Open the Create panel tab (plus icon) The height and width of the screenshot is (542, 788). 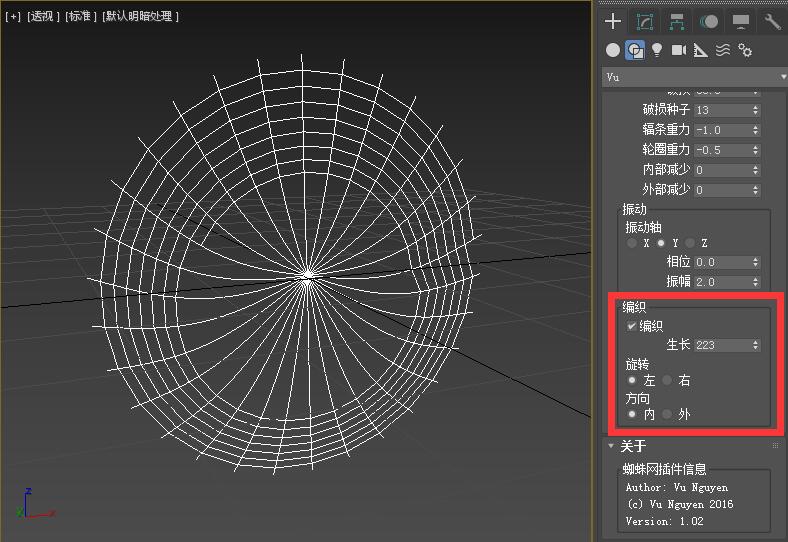[x=614, y=22]
